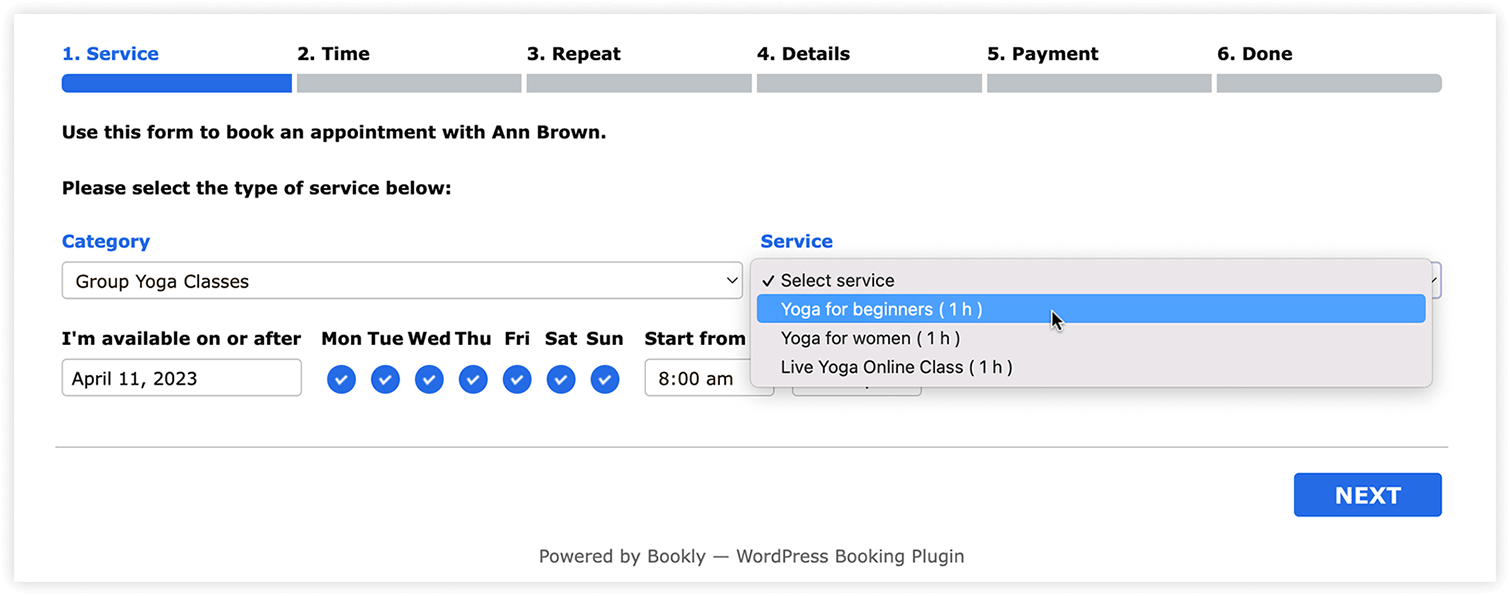This screenshot has width=1510, height=596.
Task: Uncheck the Sat day checkbox
Action: point(561,380)
